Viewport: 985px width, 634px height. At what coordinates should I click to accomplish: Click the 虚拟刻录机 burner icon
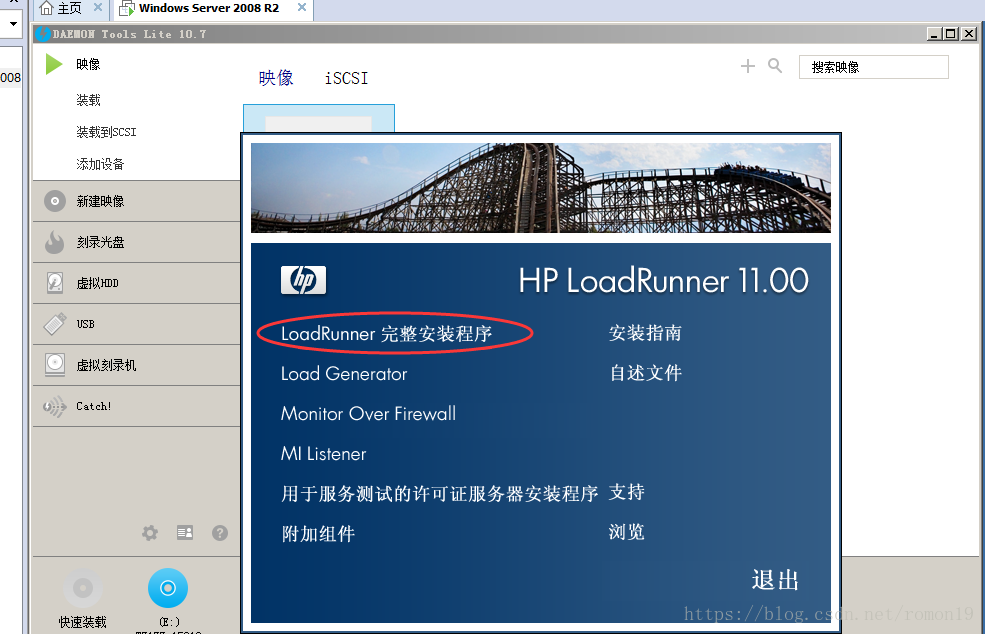[55, 364]
